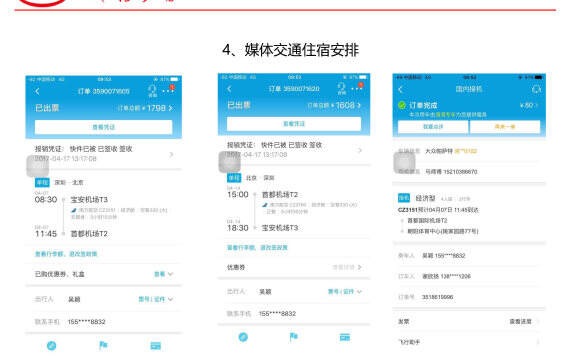Expand the order total ¥1798 details
Image resolution: width=570 pixels, height=360 pixels.
(x=145, y=108)
